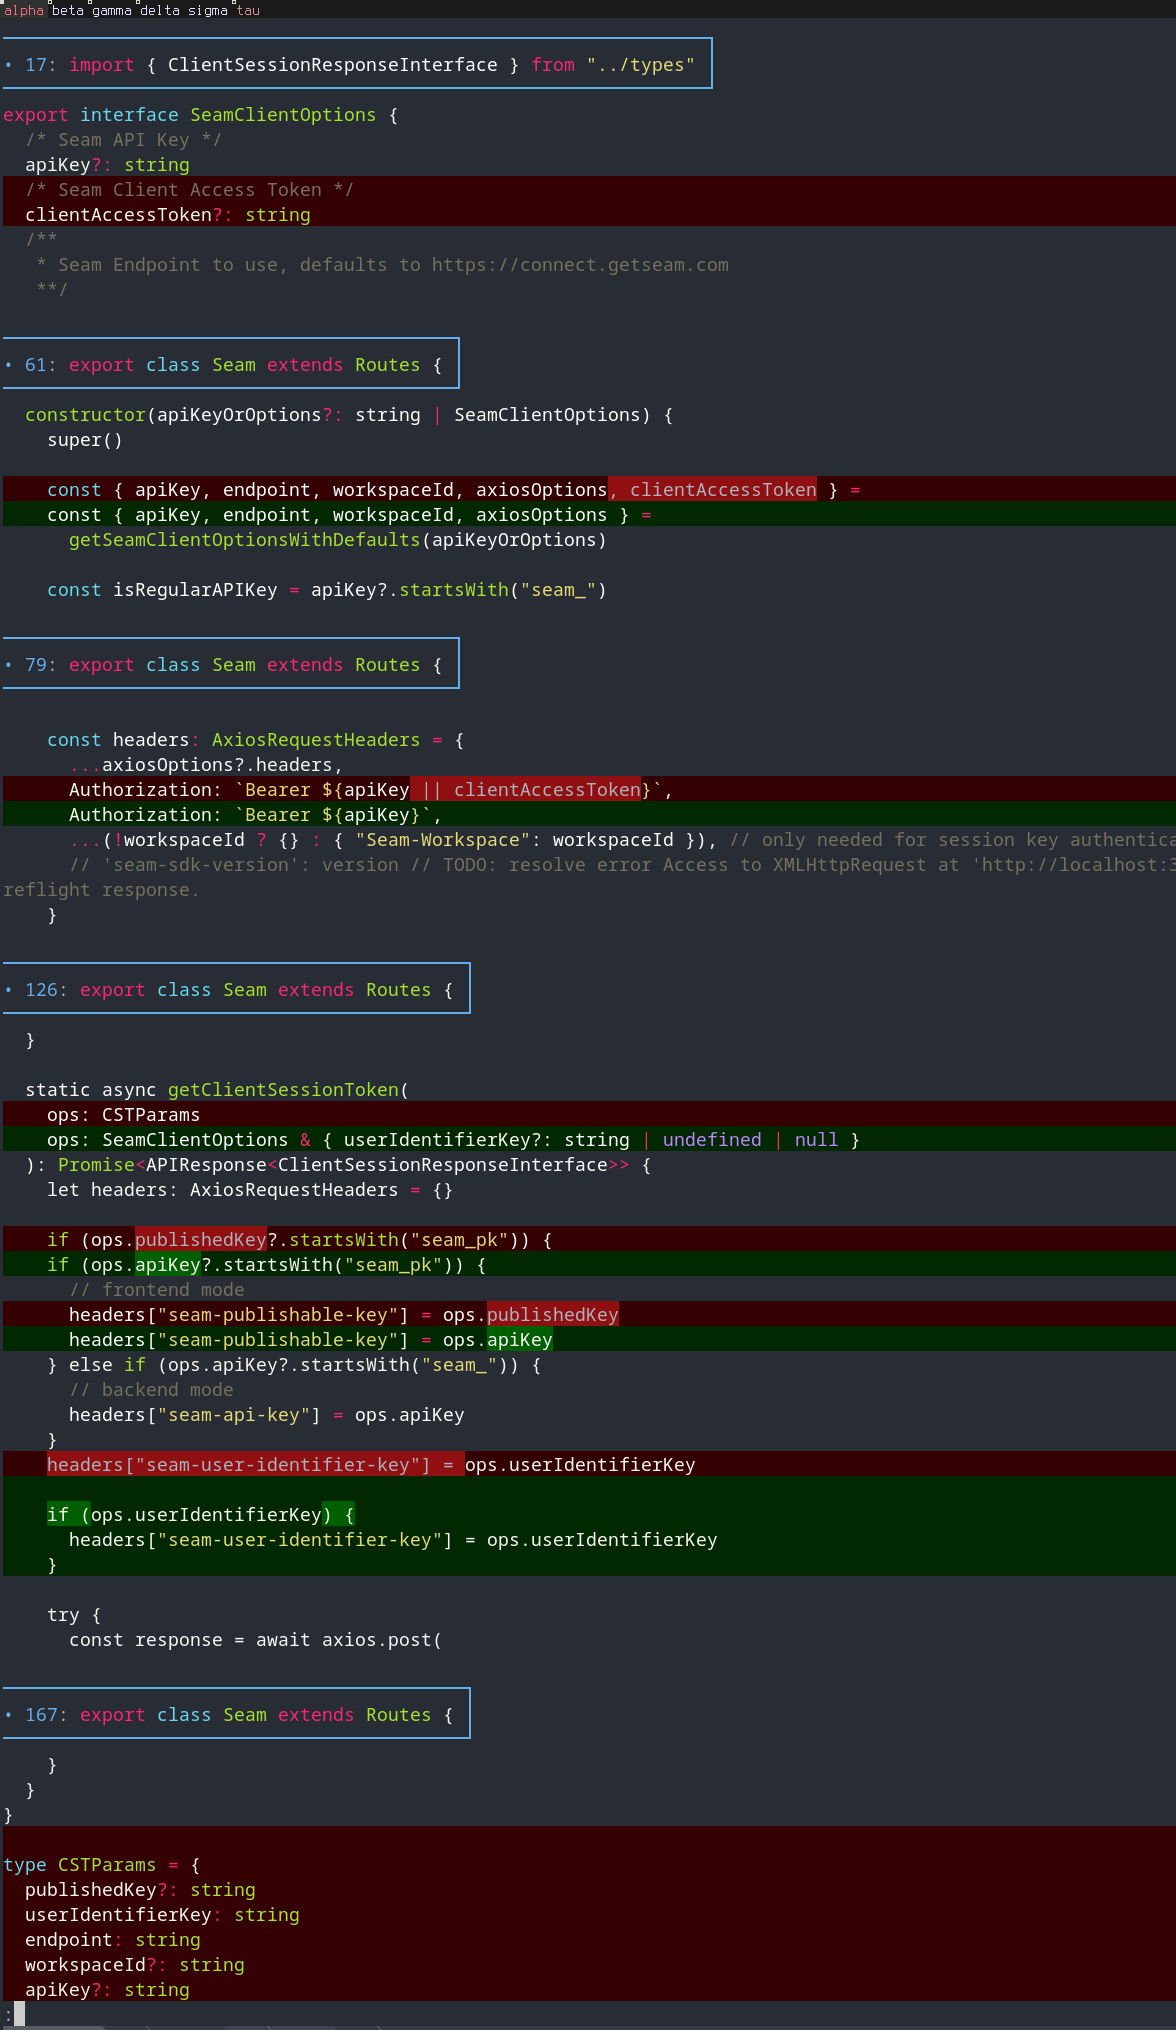Viewport: 1176px width, 2030px height.
Task: Select the delta tab
Action: point(160,10)
